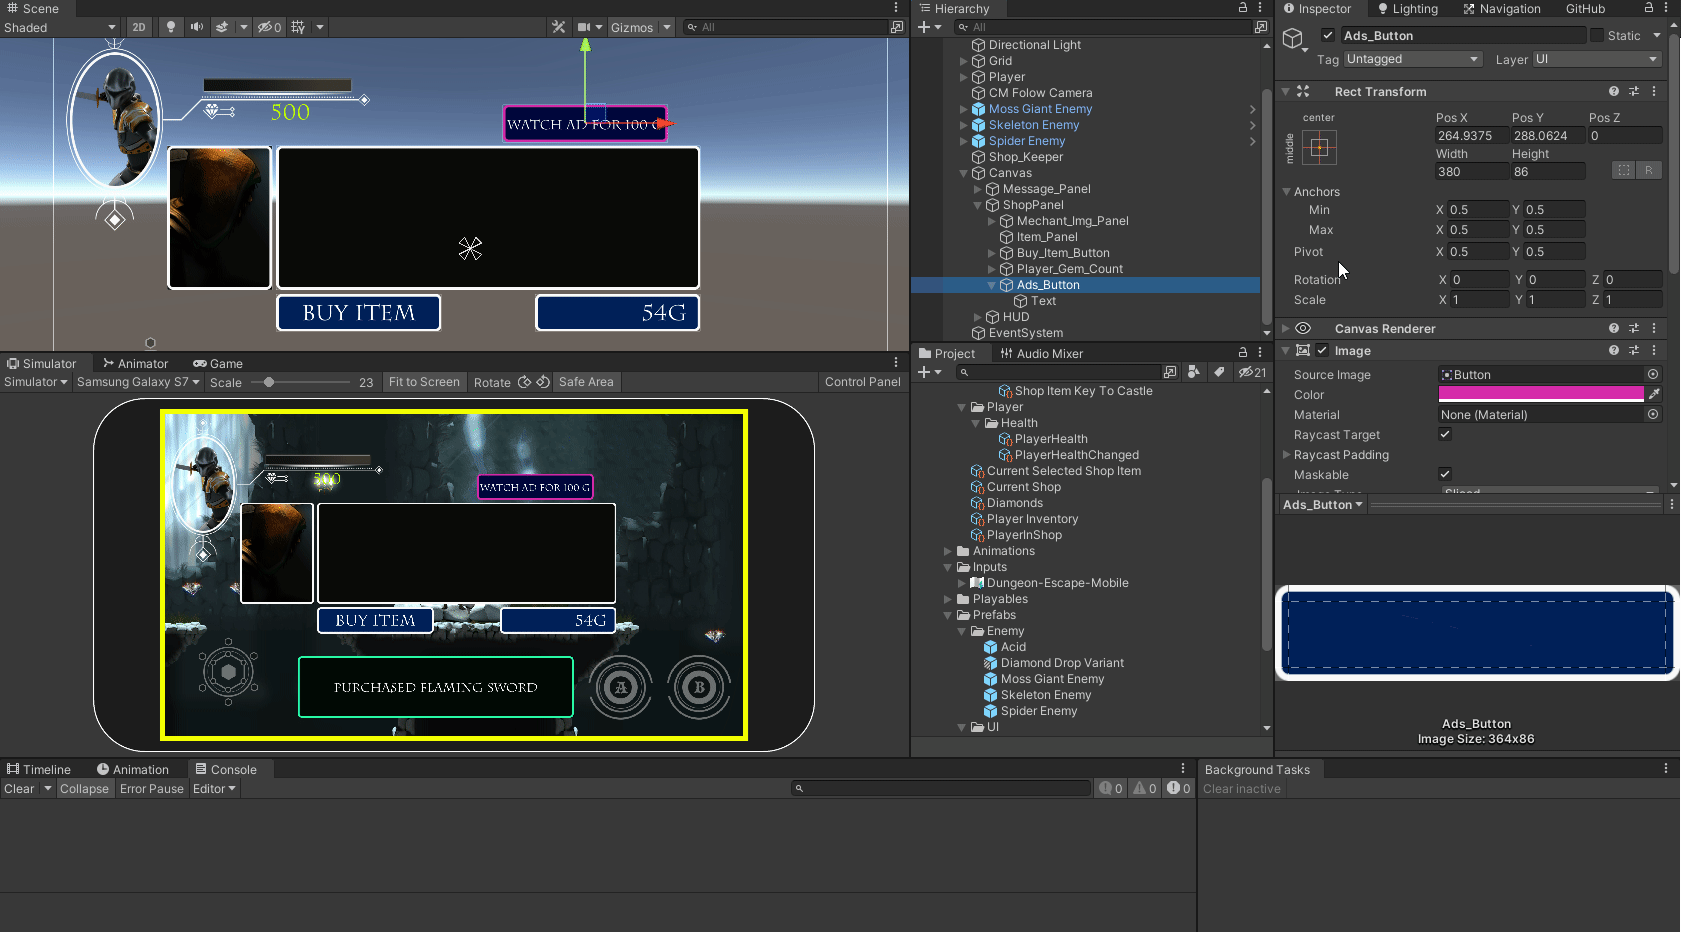Open Image component more options menu
Image resolution: width=1681 pixels, height=932 pixels.
[x=1654, y=350]
